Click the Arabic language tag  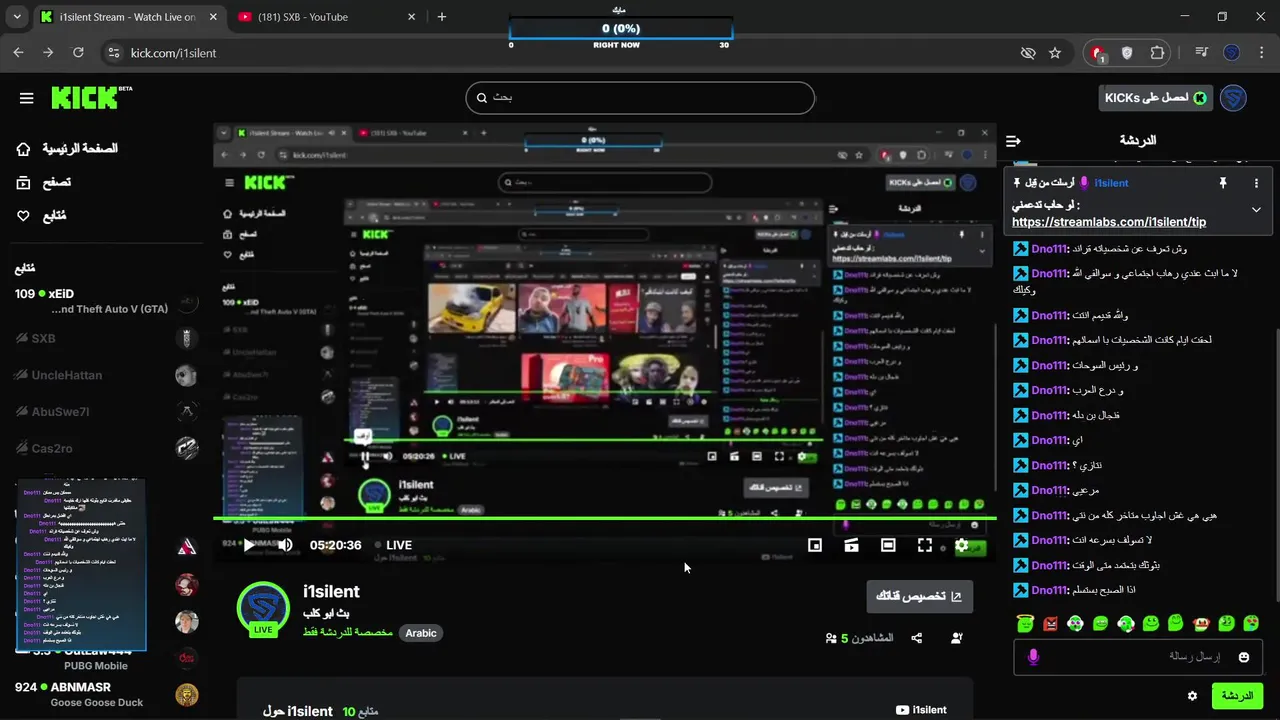coord(420,633)
